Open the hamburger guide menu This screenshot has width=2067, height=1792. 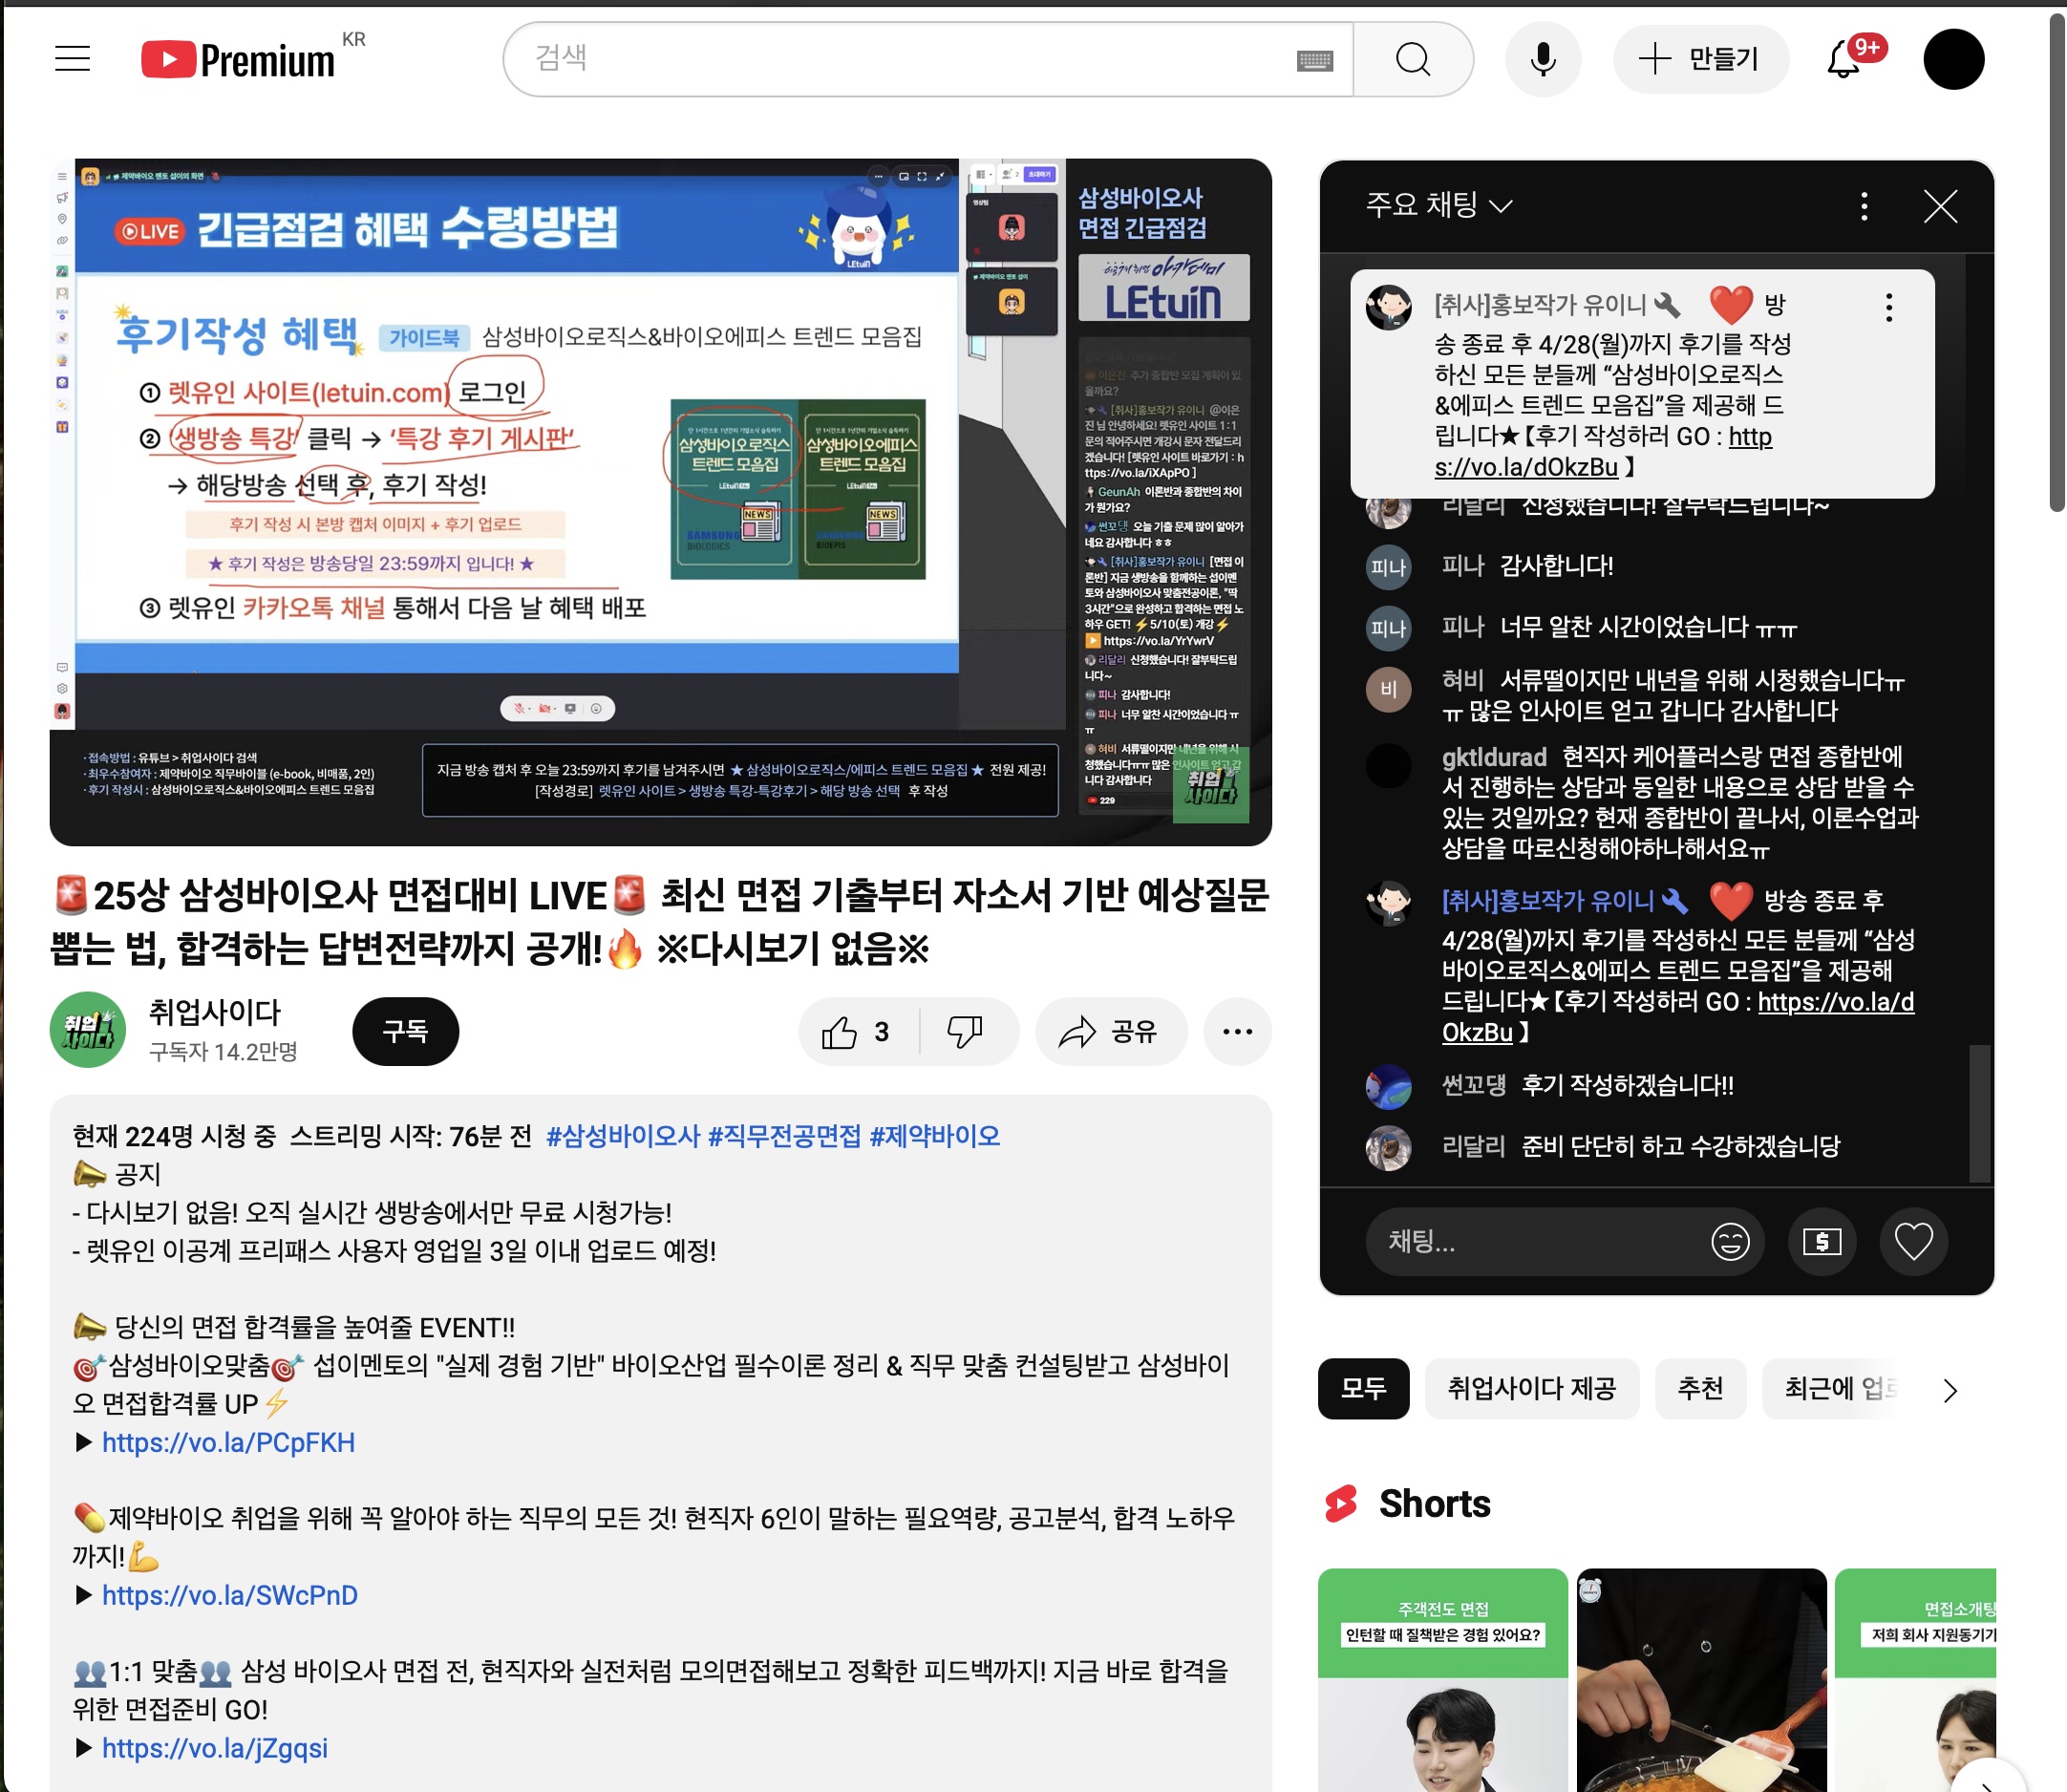coord(72,59)
